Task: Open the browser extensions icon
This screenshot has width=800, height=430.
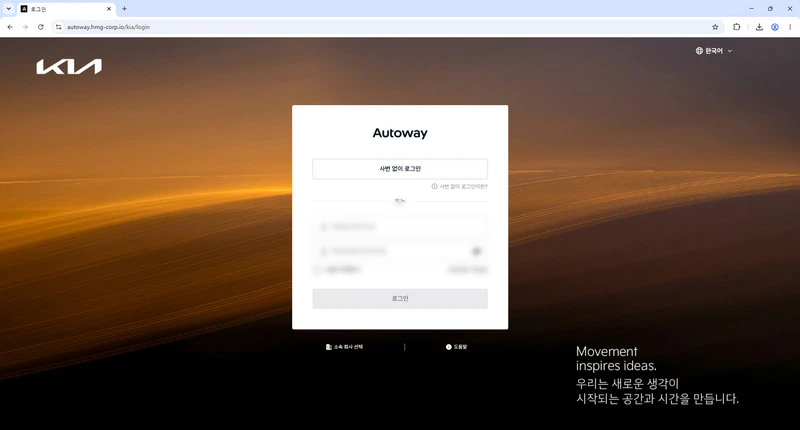Action: click(x=736, y=27)
